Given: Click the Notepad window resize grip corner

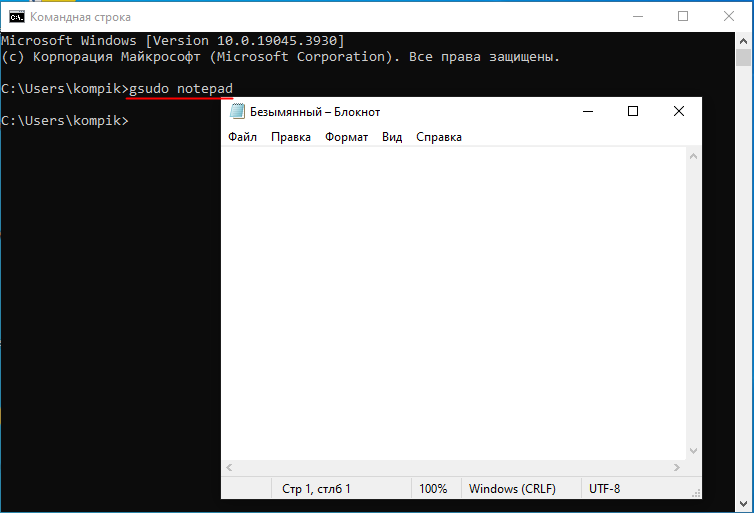Looking at the screenshot, I should coord(696,493).
